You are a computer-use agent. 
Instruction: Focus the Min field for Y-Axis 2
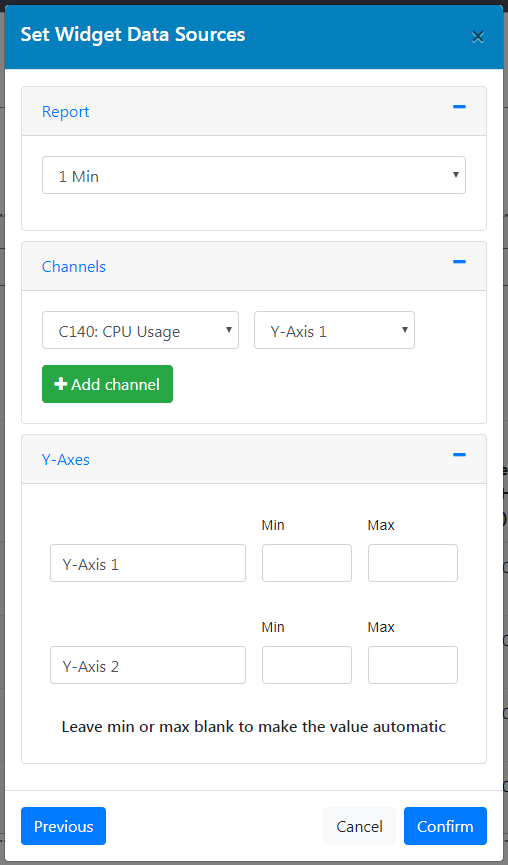(x=307, y=665)
